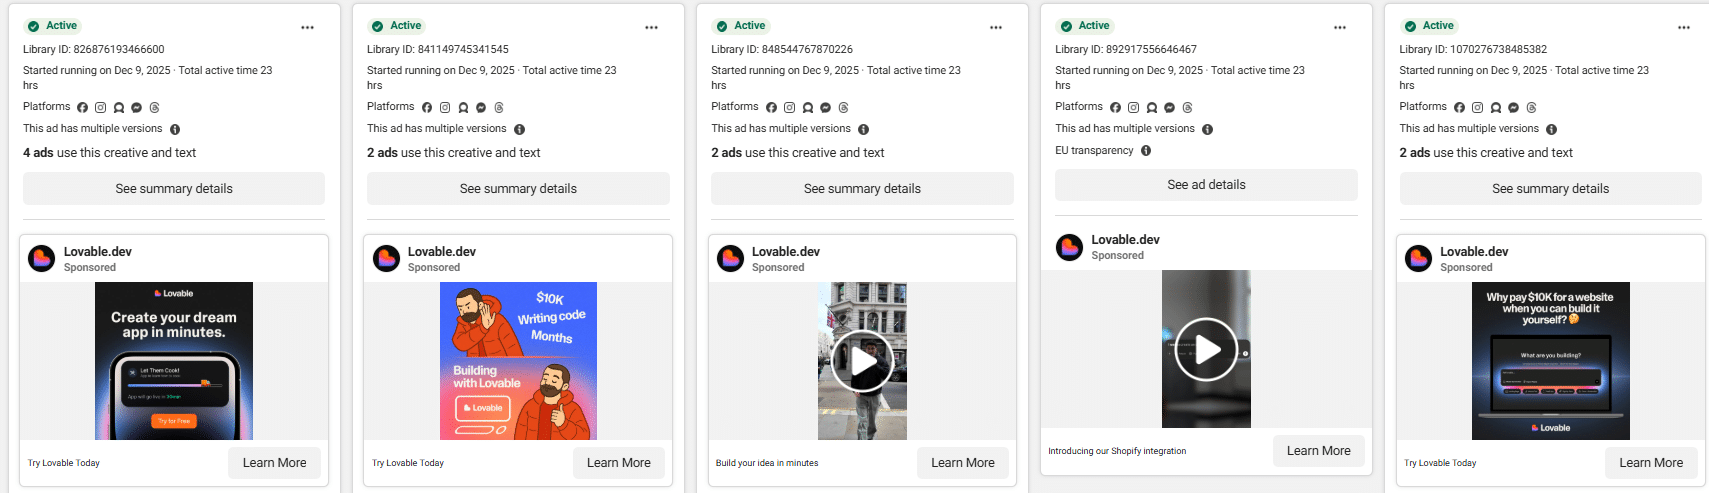This screenshot has height=493, width=1709.
Task: Click the EU transparency info icon
Action: (x=1146, y=151)
